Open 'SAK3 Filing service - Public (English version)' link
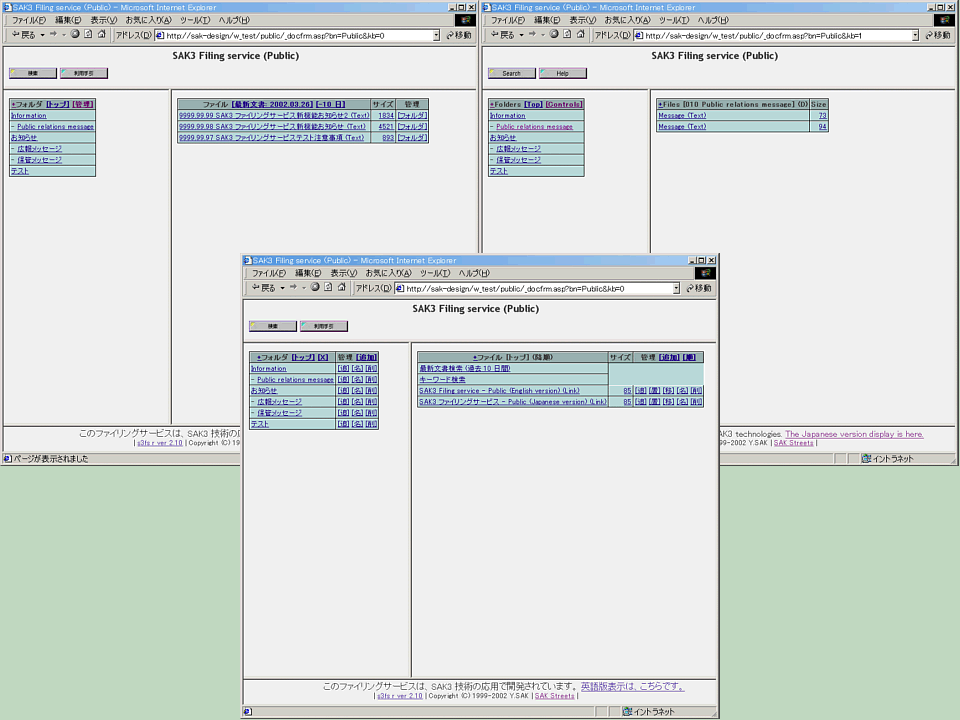Viewport: 960px width, 720px height. point(499,391)
